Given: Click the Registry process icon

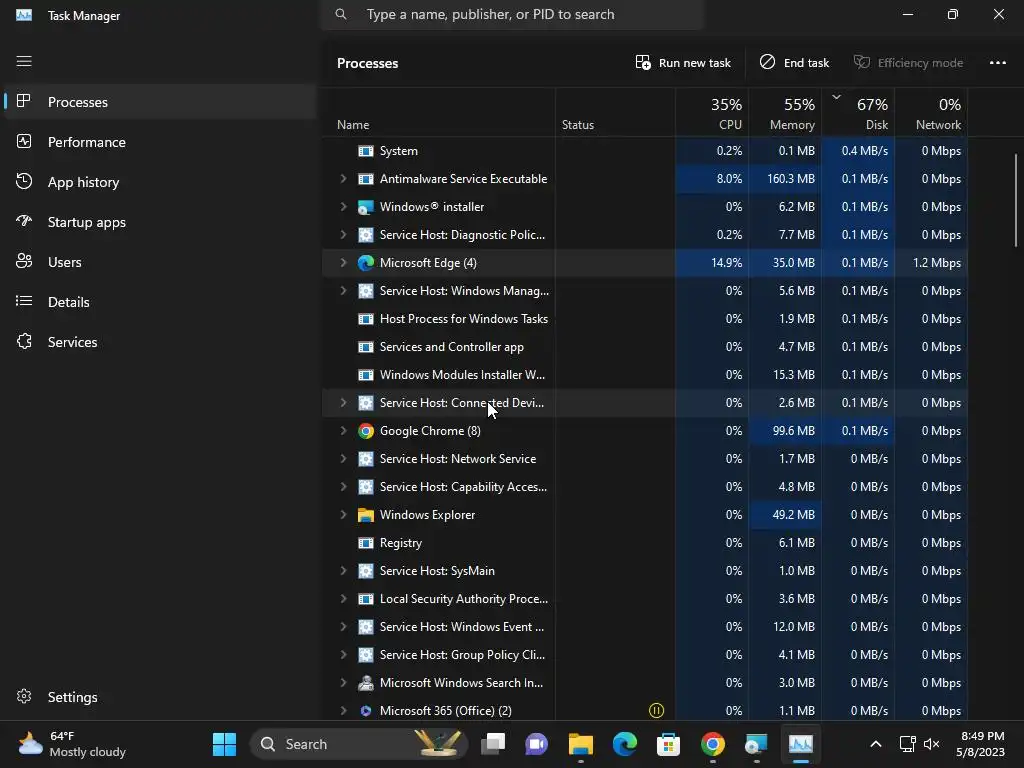Looking at the screenshot, I should click(366, 543).
